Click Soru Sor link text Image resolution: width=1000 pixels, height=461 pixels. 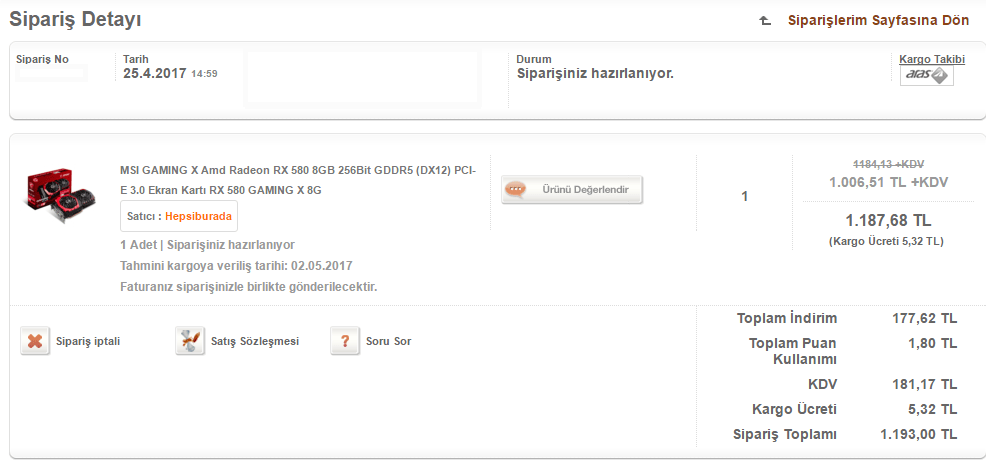(388, 341)
